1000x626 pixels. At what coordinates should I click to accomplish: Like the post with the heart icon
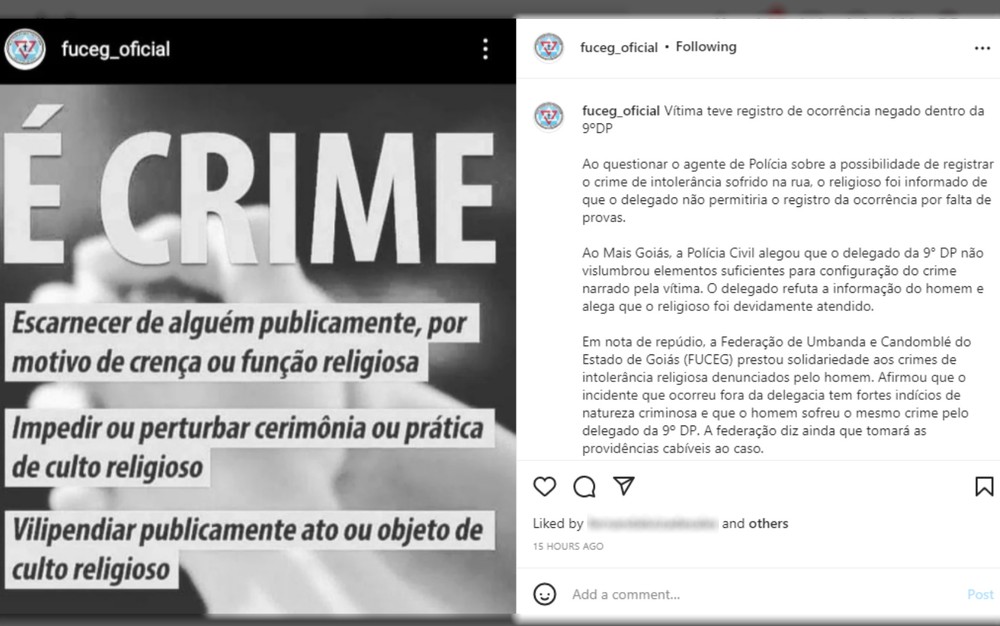[x=544, y=486]
